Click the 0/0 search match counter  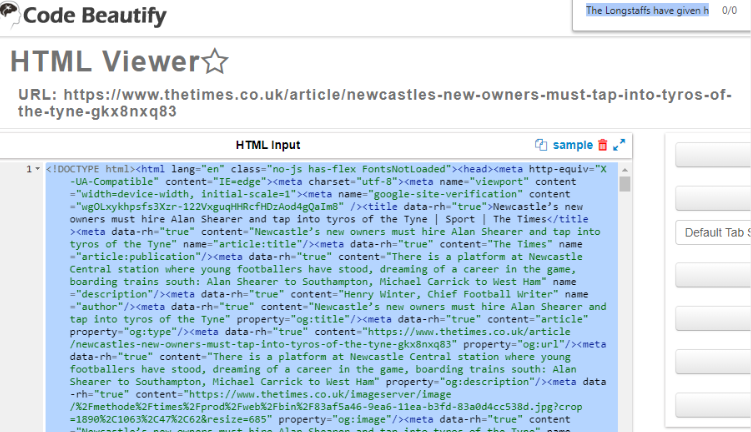coord(729,11)
